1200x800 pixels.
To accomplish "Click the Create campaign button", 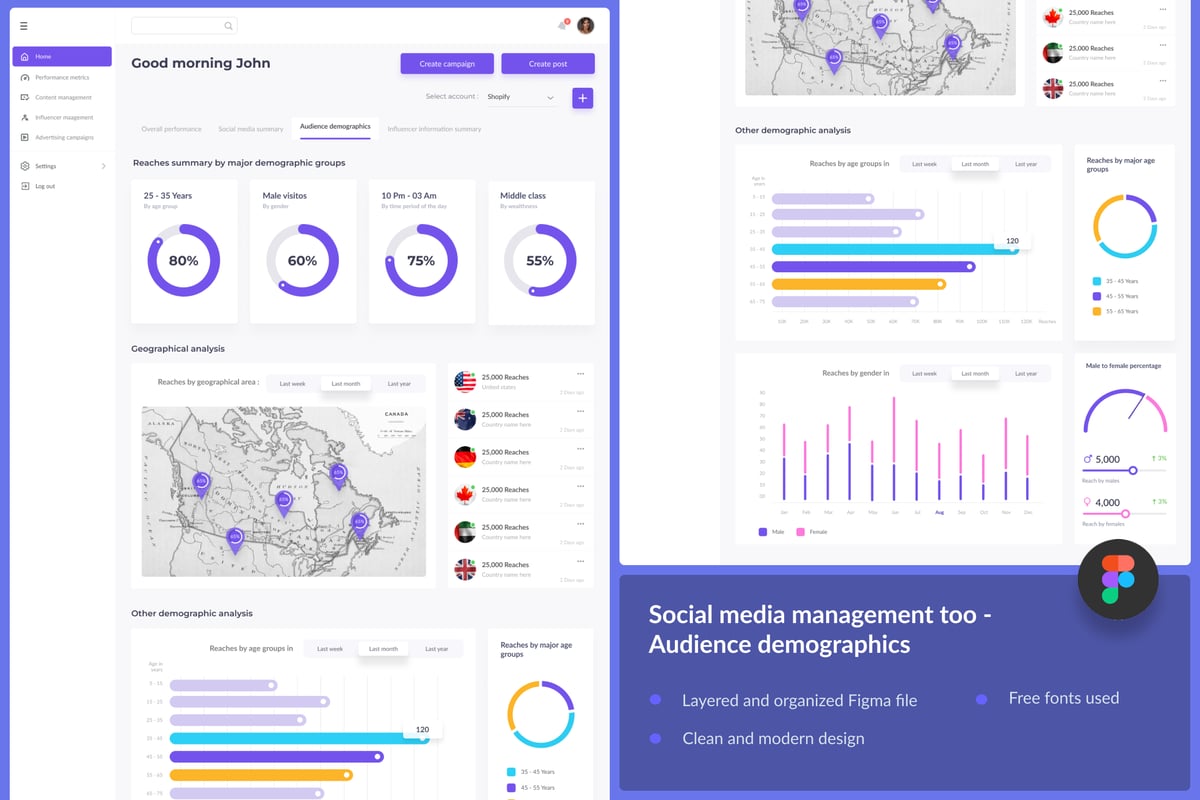I will click(447, 64).
